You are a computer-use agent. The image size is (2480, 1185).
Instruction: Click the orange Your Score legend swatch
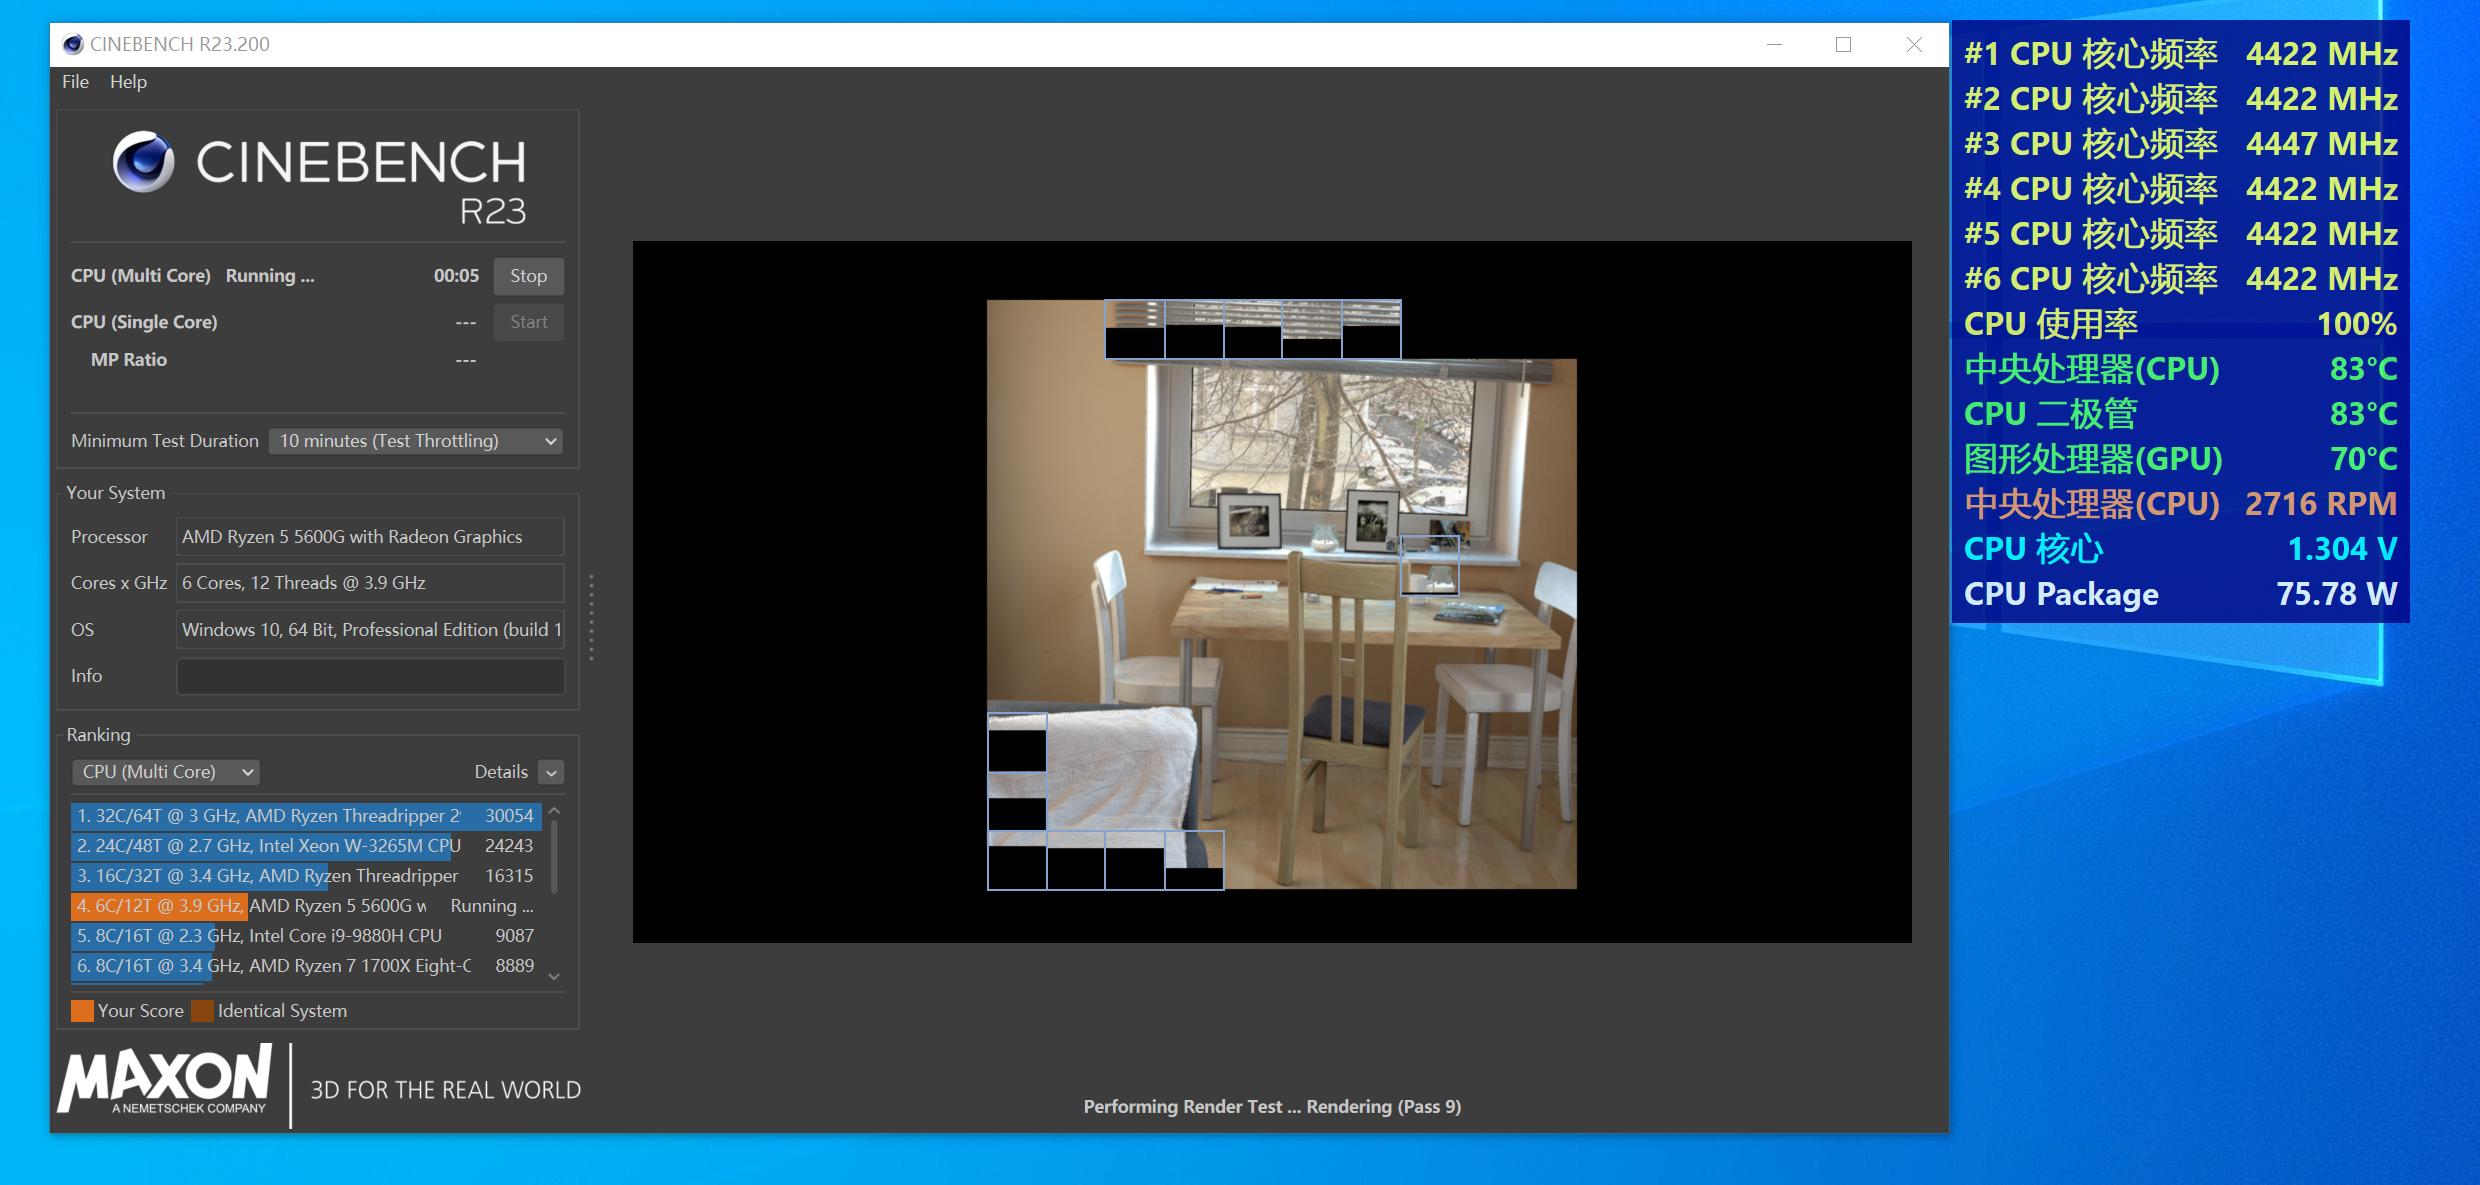pos(82,1011)
